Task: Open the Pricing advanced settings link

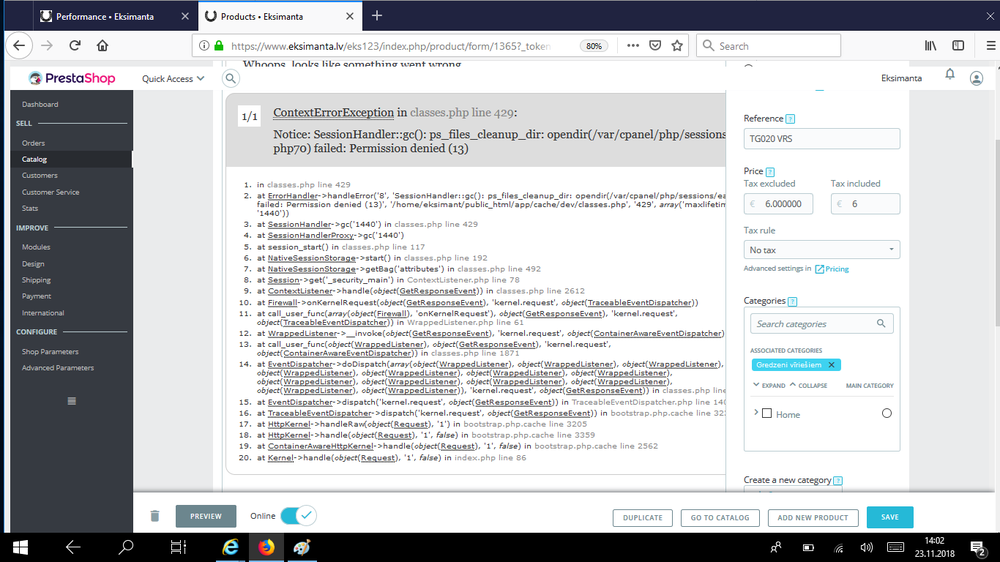Action: point(832,269)
